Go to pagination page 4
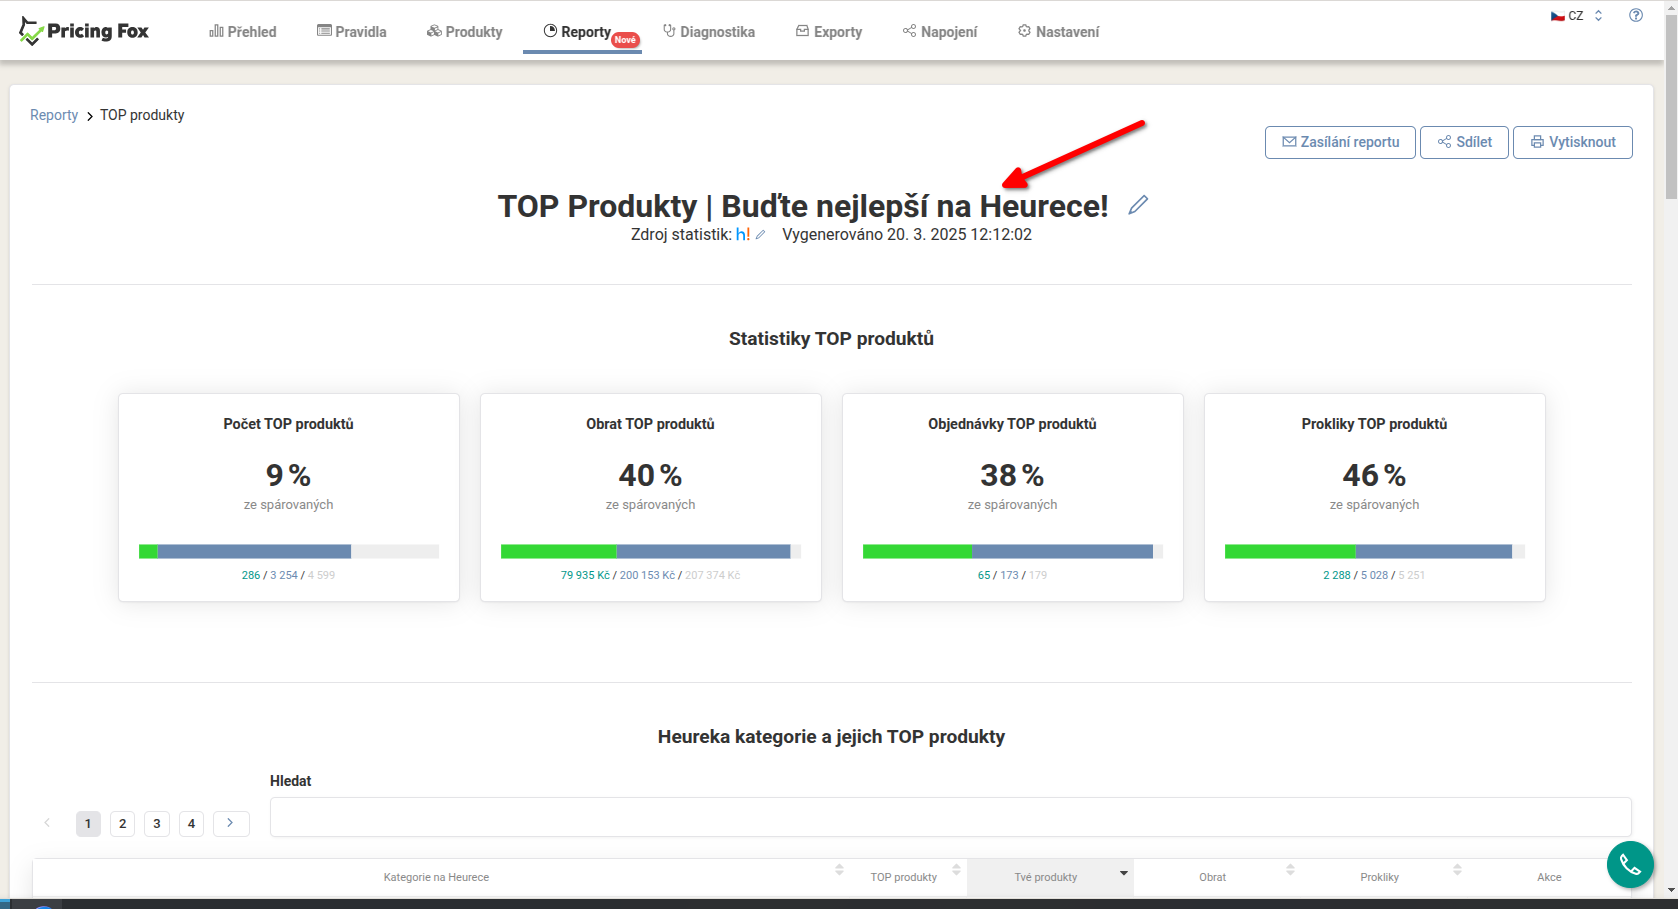 pyautogui.click(x=191, y=823)
